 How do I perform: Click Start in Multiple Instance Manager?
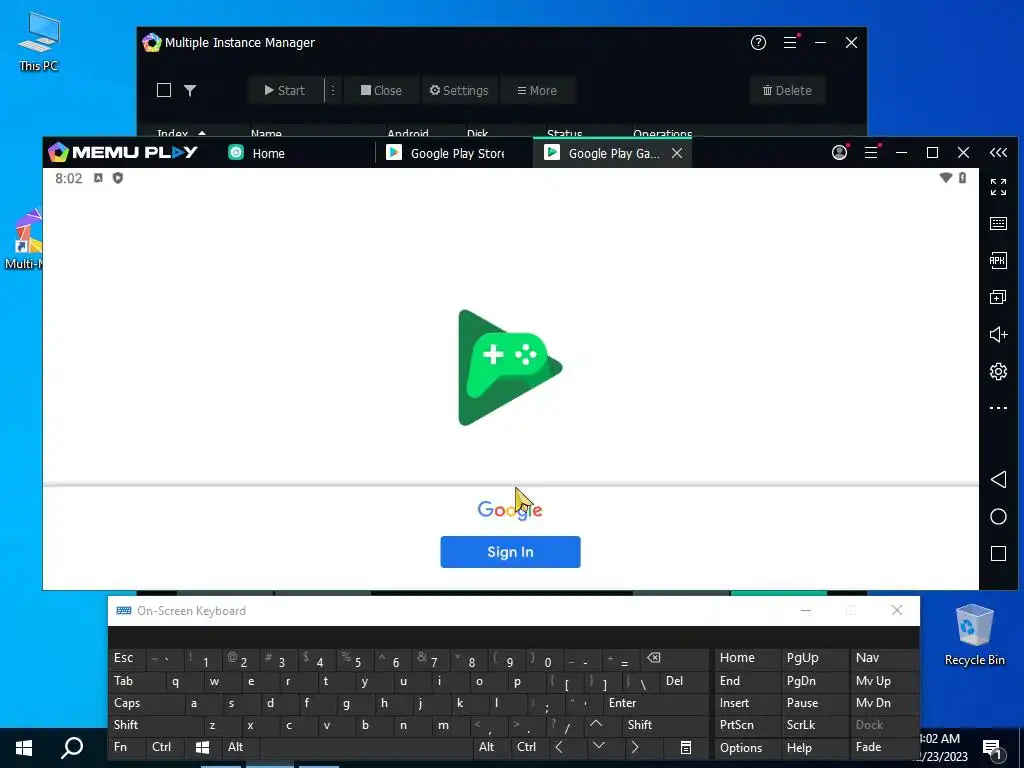pos(285,90)
